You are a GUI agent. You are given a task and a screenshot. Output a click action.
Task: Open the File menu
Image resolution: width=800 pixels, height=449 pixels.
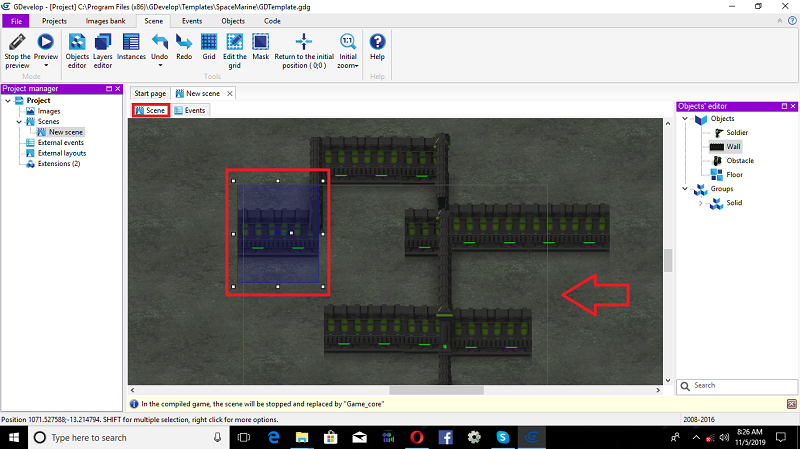(x=16, y=21)
